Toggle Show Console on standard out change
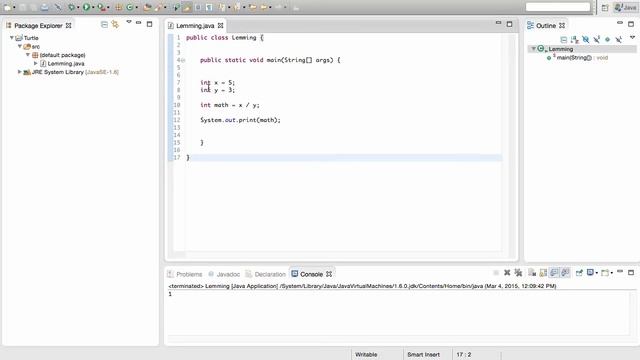This screenshot has width=640, height=360. (554, 273)
